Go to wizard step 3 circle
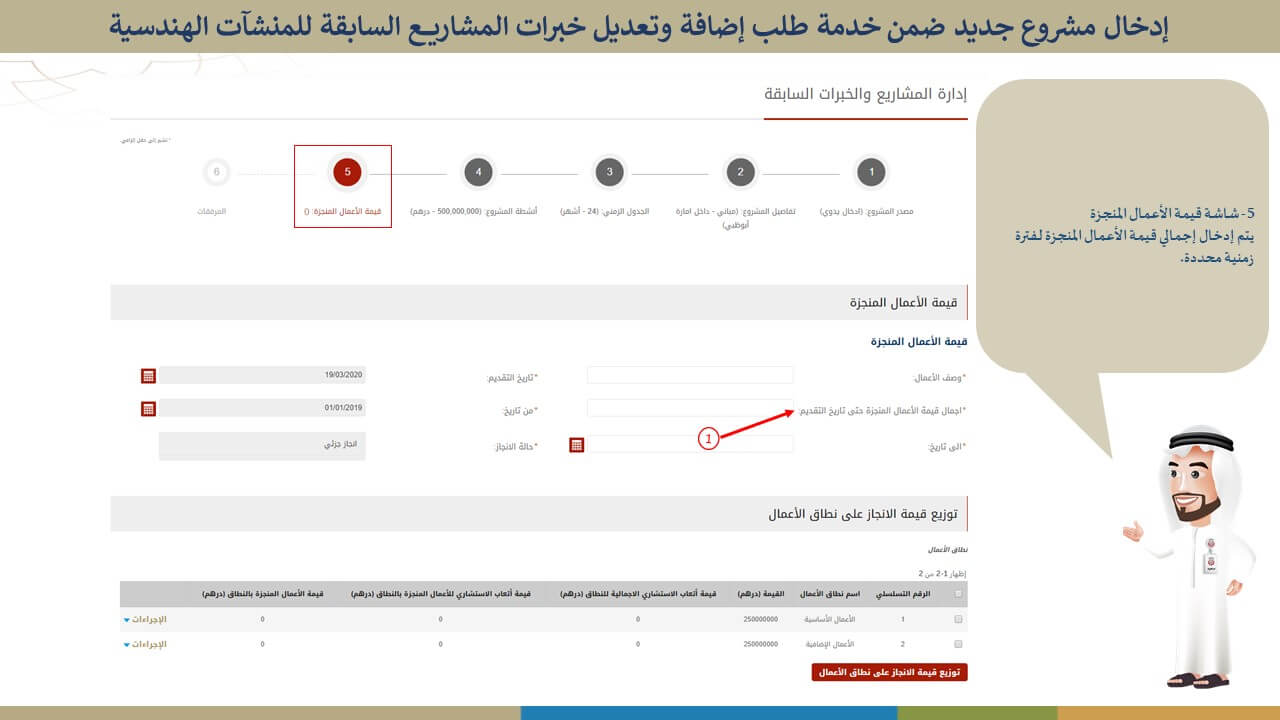The width and height of the screenshot is (1280, 720). [609, 172]
